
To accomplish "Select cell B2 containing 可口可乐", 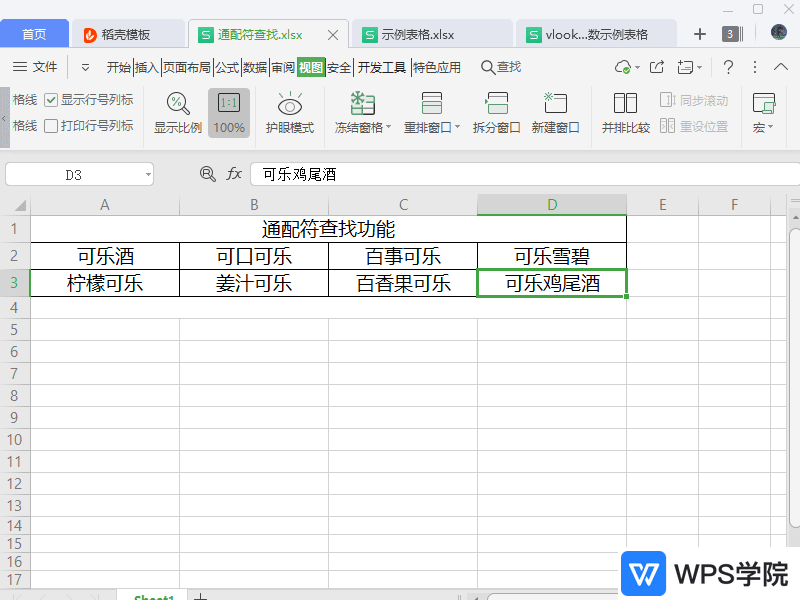I will click(254, 256).
